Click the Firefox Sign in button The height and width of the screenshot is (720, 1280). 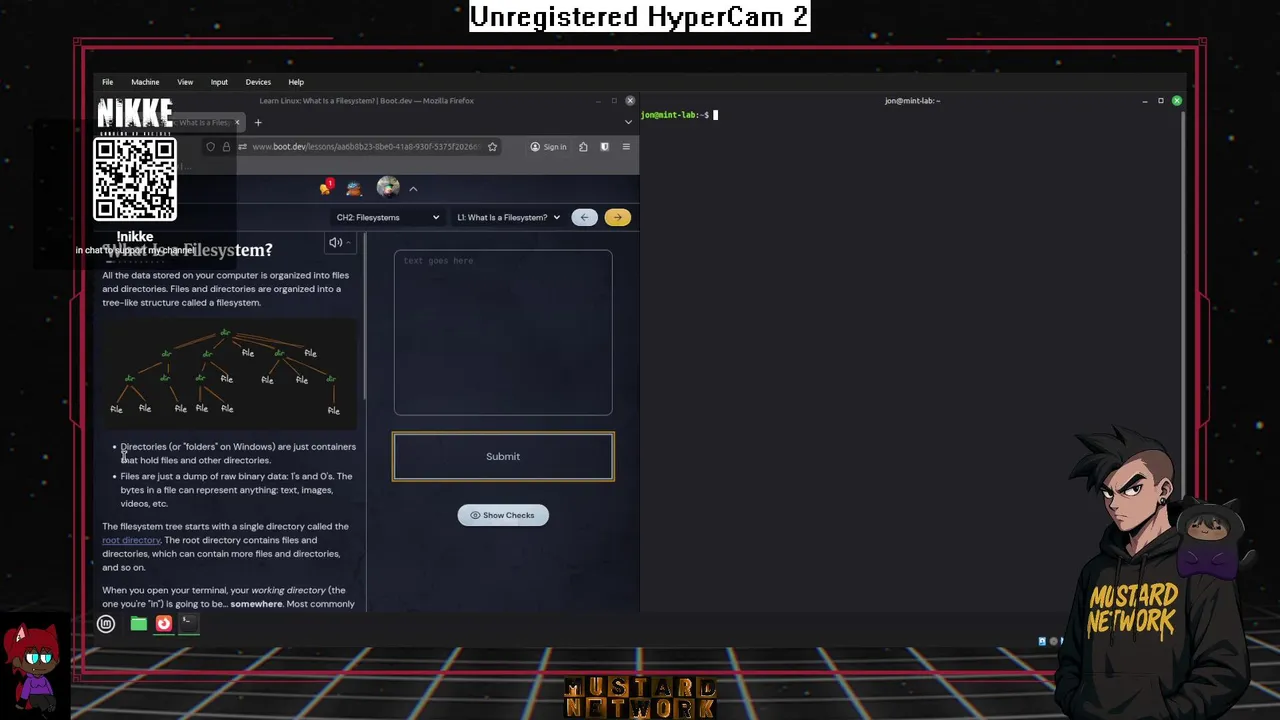point(548,147)
